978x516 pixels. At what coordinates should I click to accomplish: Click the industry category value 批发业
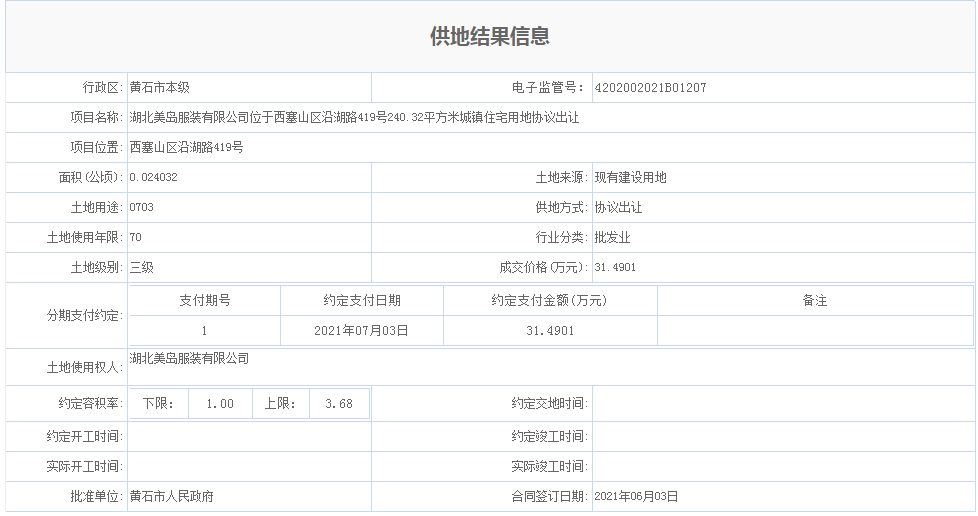(612, 238)
